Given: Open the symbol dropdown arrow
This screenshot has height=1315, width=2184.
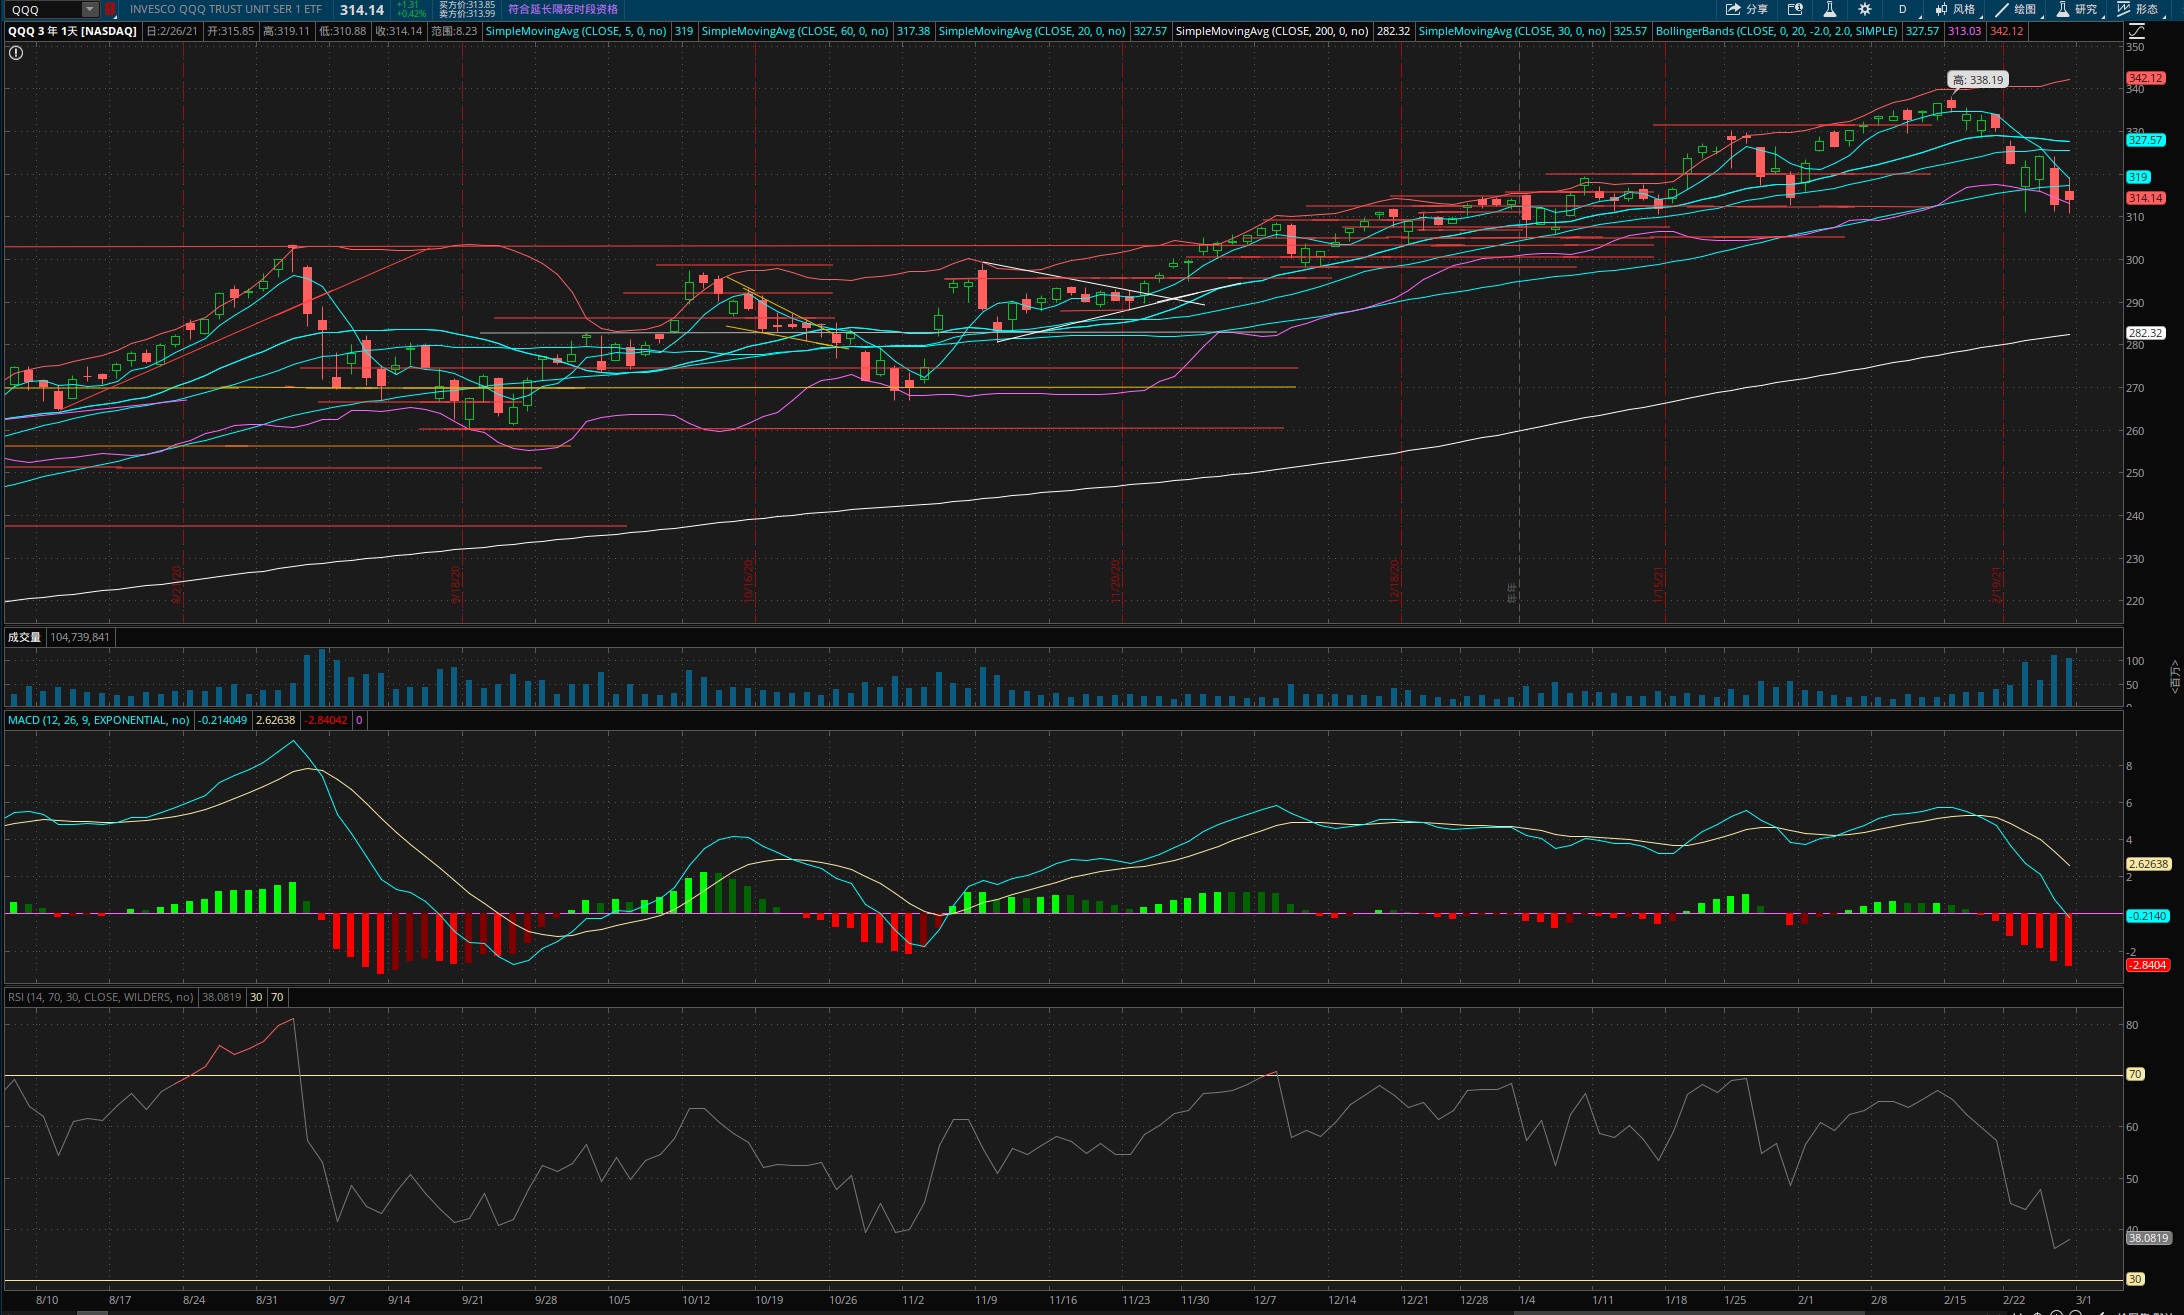Looking at the screenshot, I should pos(90,9).
